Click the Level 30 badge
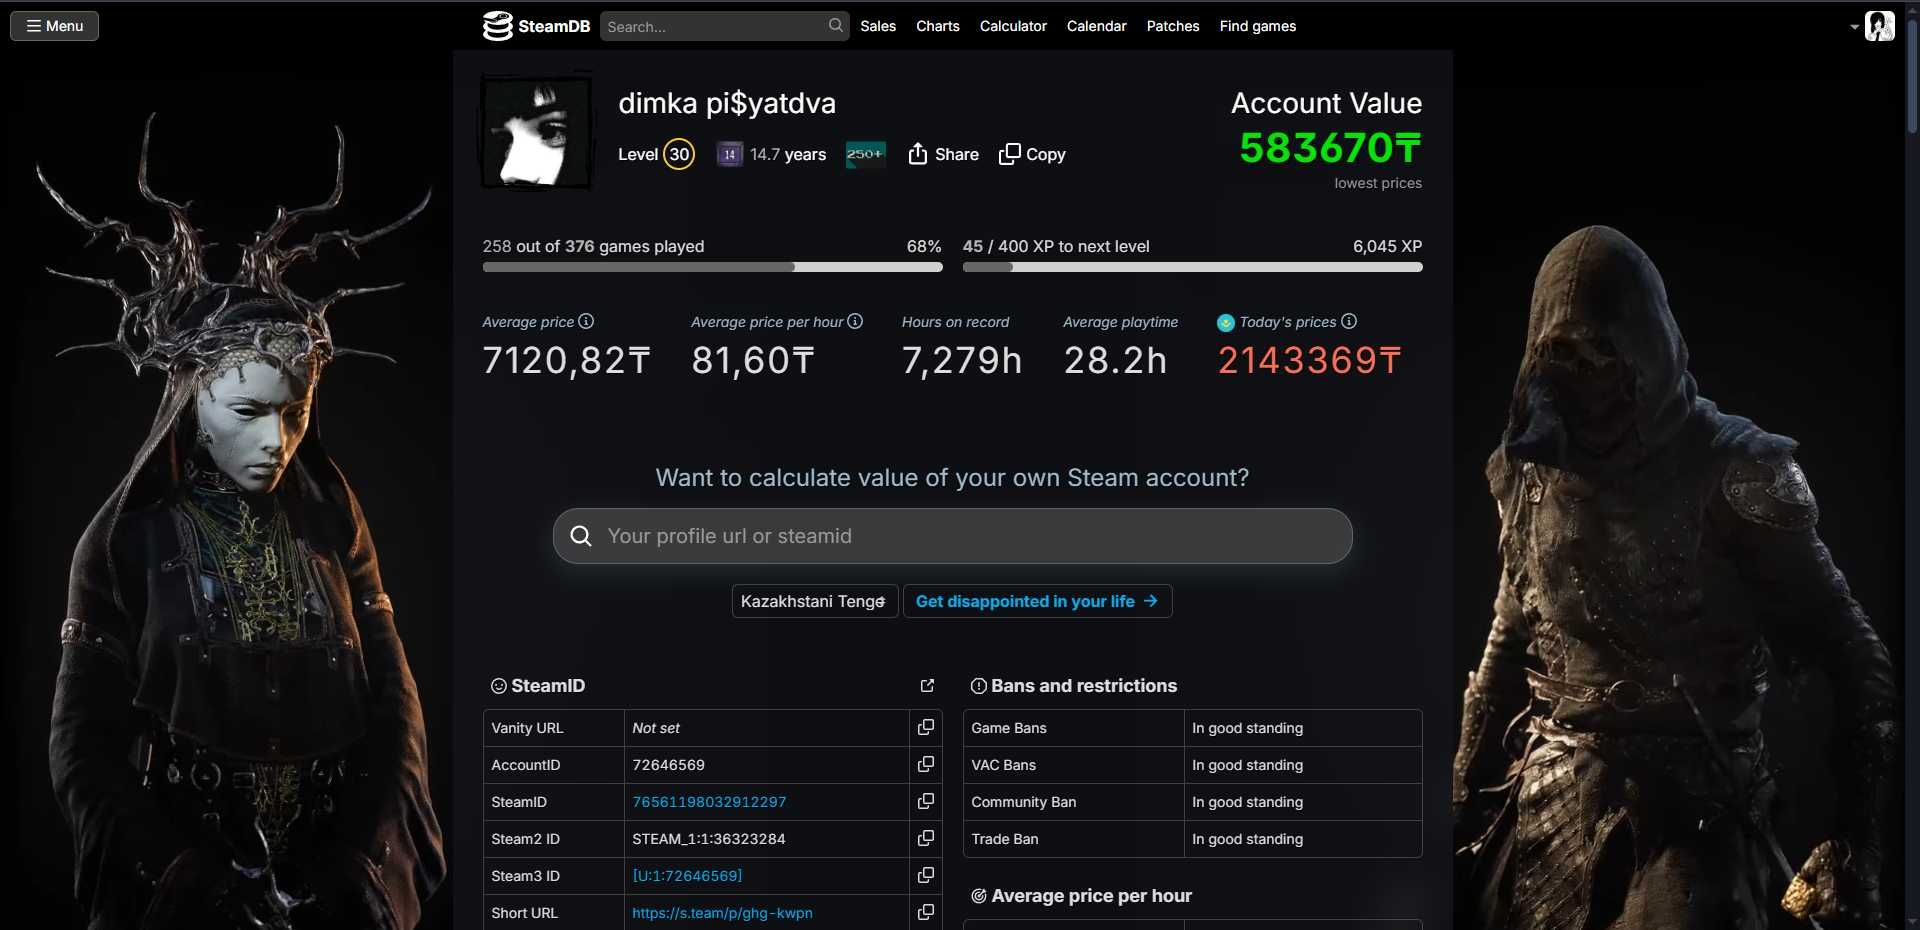This screenshot has height=930, width=1920. [679, 154]
